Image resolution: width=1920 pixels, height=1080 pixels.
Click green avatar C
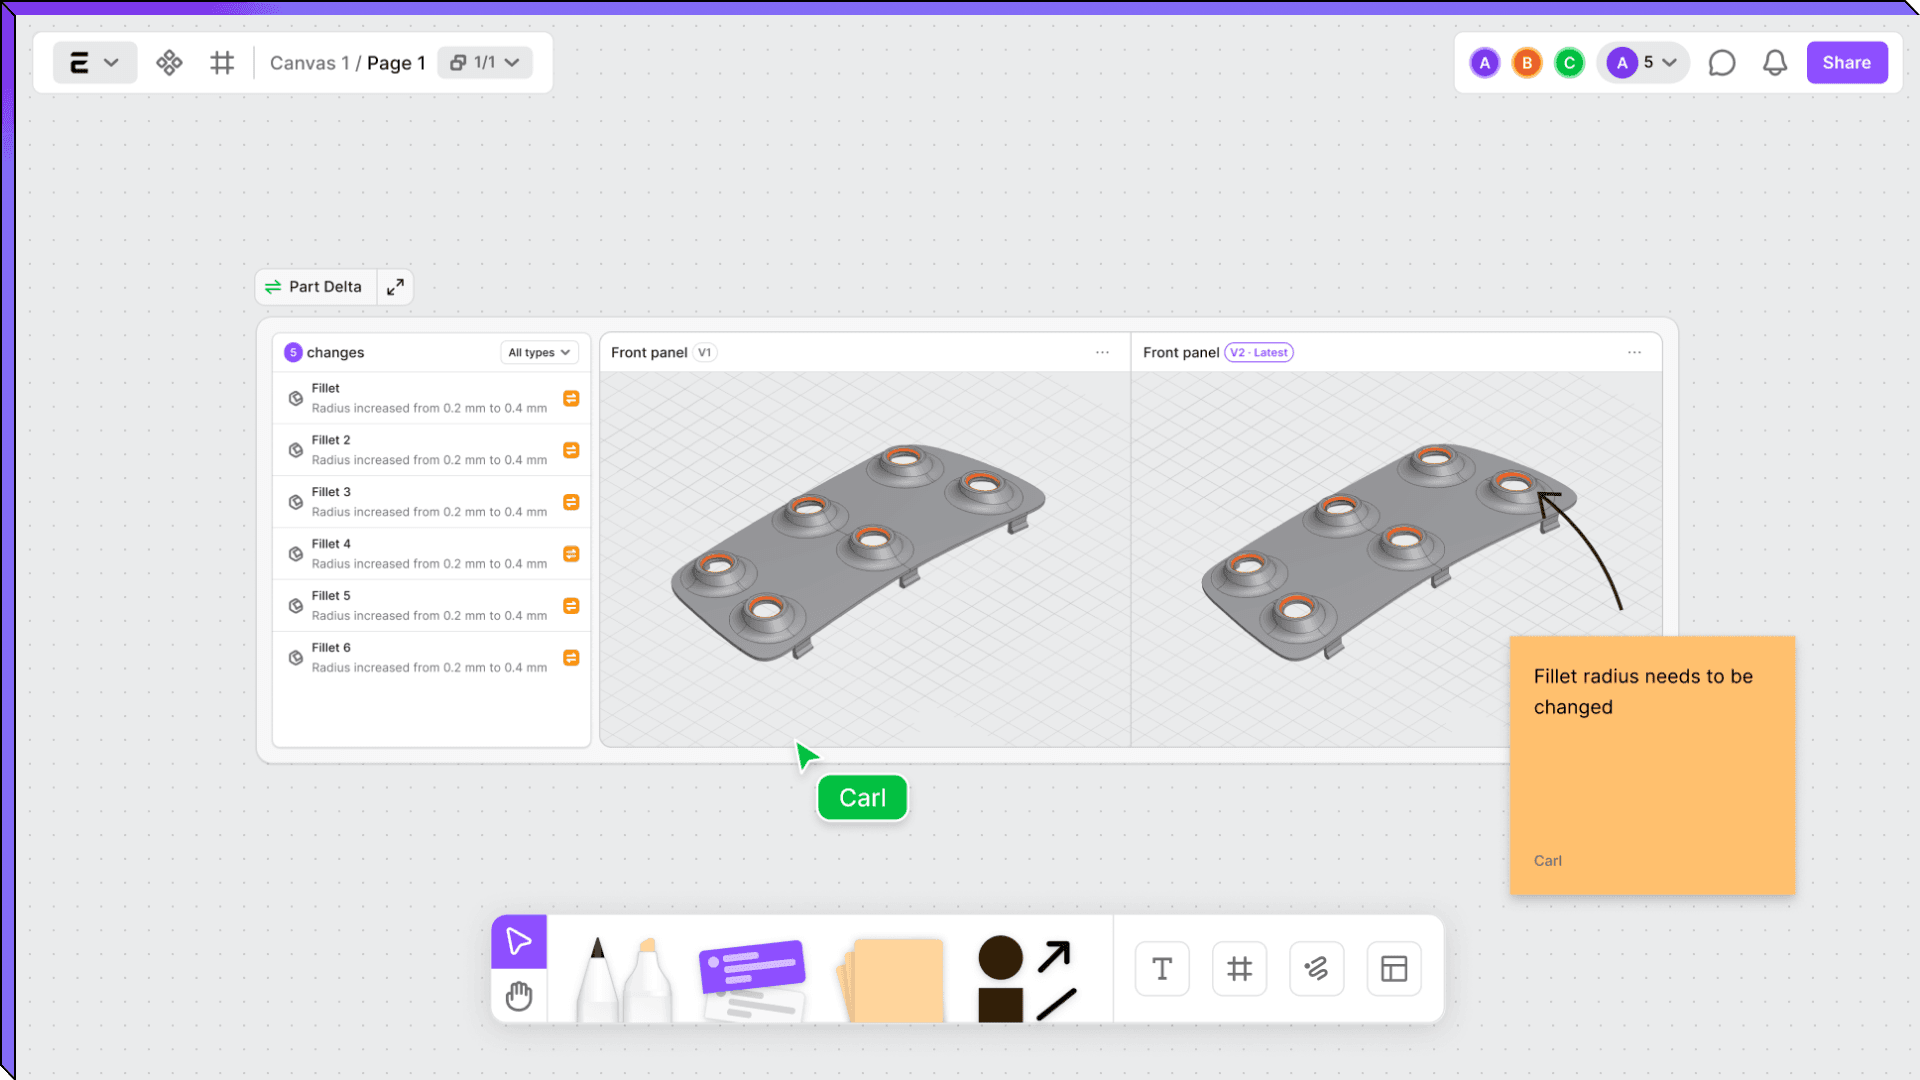1569,63
